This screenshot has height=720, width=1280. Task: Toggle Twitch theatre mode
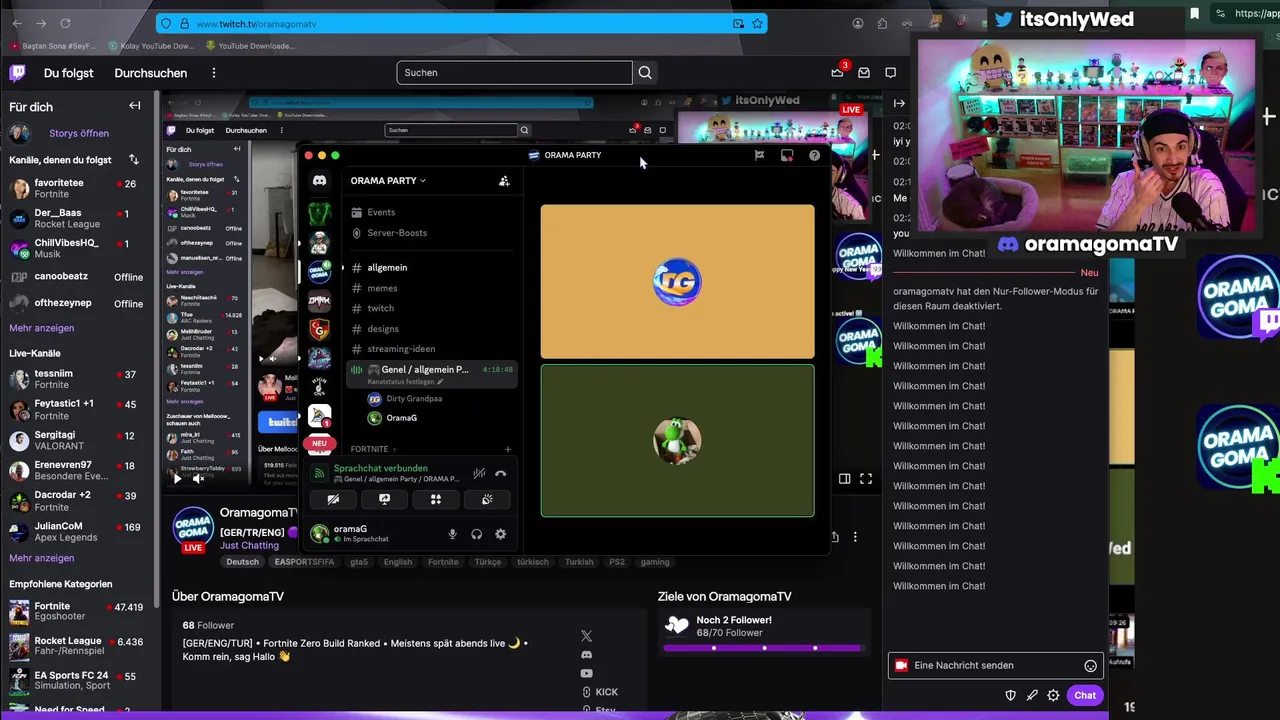click(x=845, y=479)
